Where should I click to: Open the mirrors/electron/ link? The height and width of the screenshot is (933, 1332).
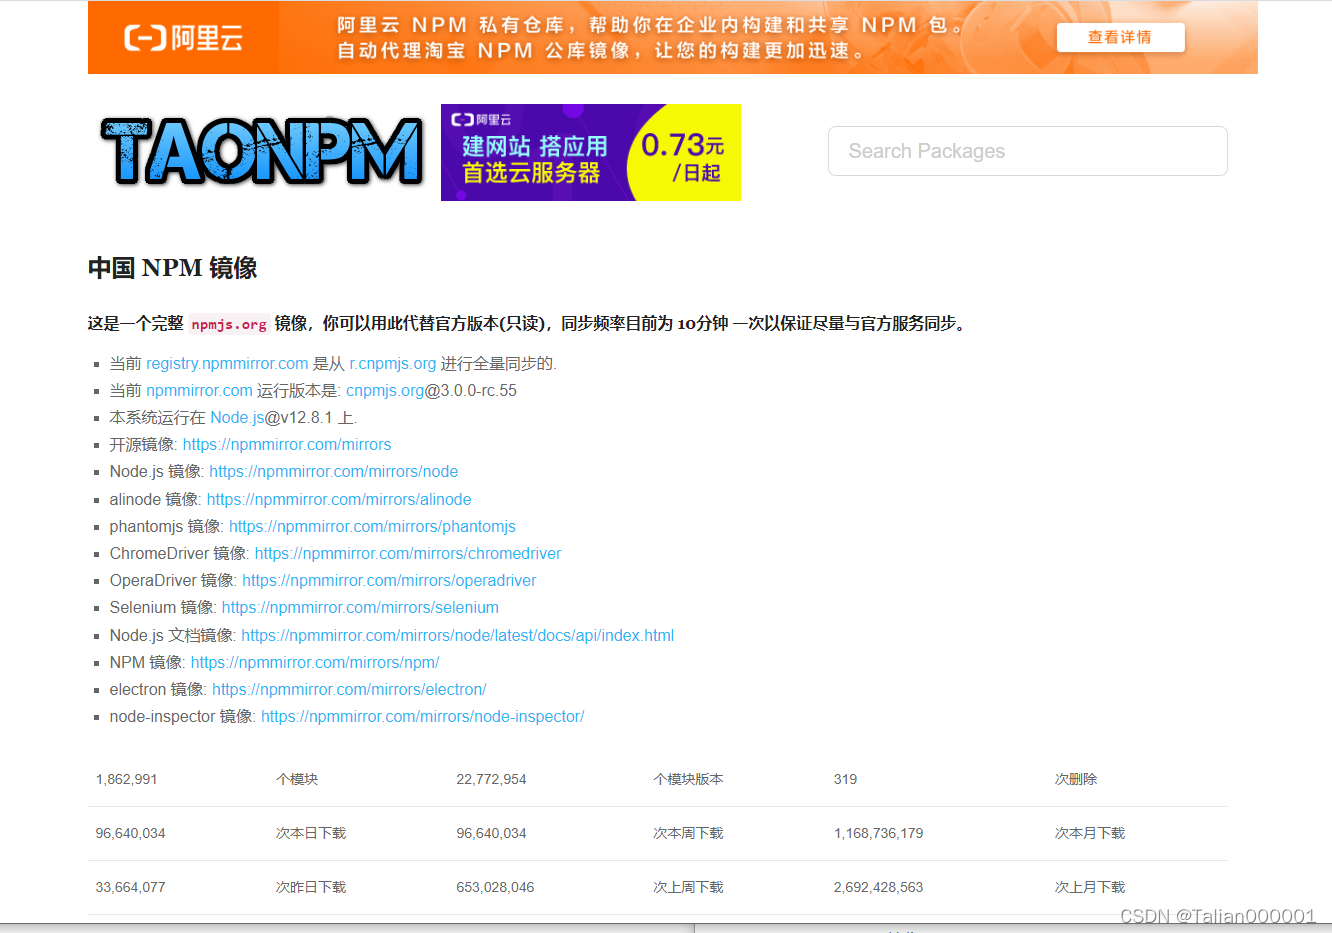click(x=349, y=689)
